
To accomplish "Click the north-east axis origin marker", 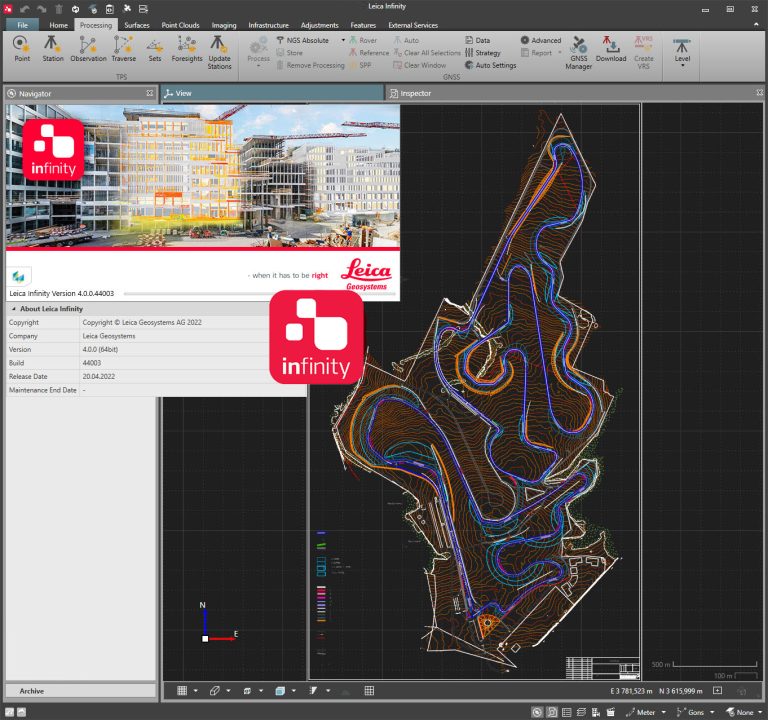I will (205, 639).
